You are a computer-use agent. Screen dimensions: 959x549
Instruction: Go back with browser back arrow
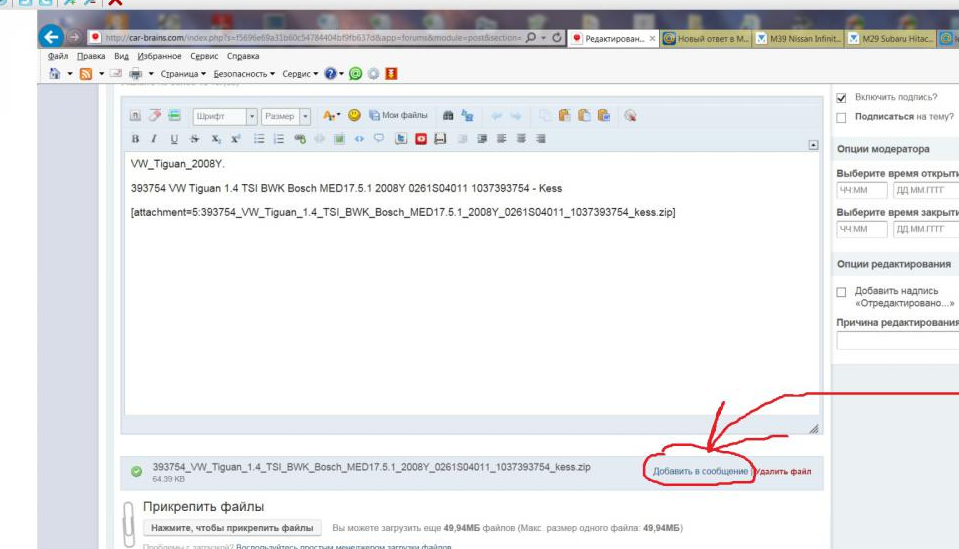pyautogui.click(x=51, y=37)
